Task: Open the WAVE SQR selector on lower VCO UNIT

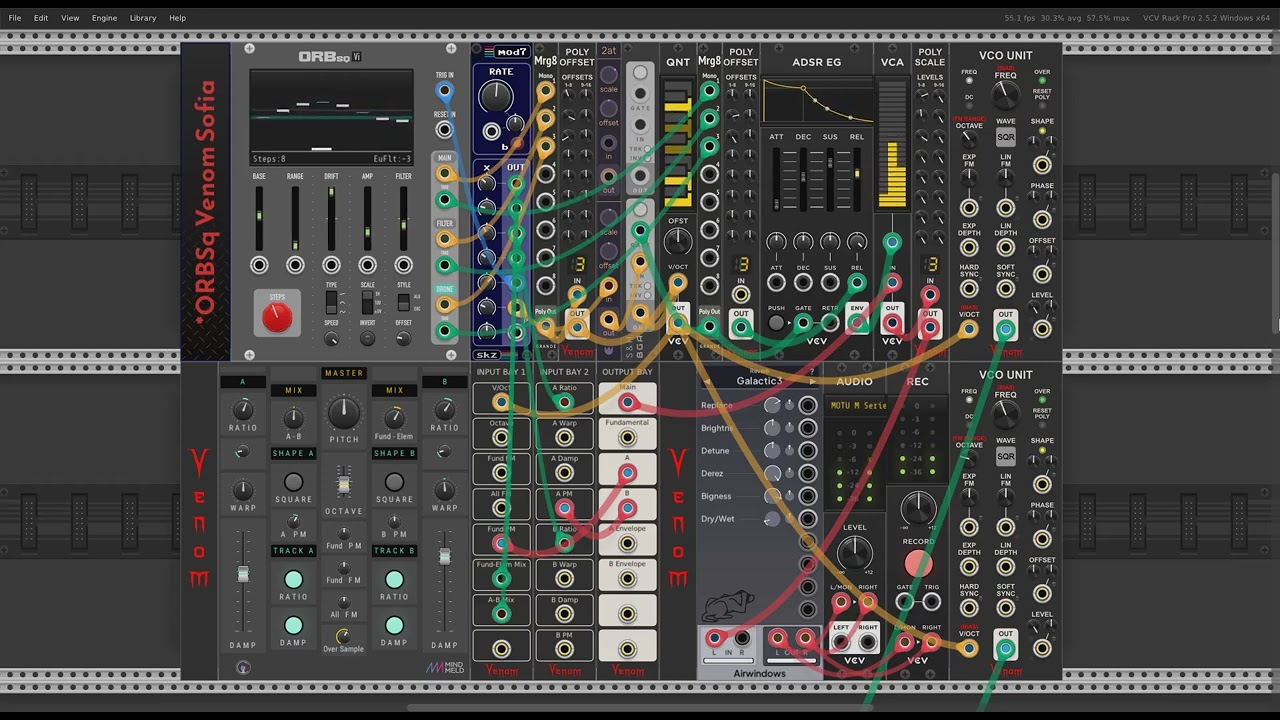Action: [1005, 457]
